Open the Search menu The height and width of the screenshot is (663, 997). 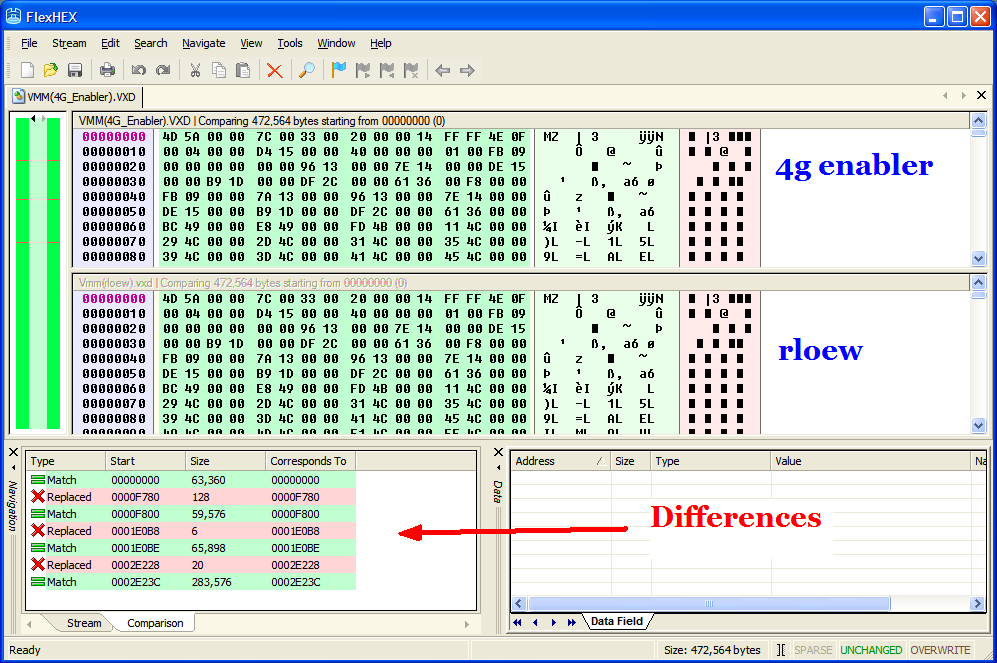pyautogui.click(x=151, y=43)
